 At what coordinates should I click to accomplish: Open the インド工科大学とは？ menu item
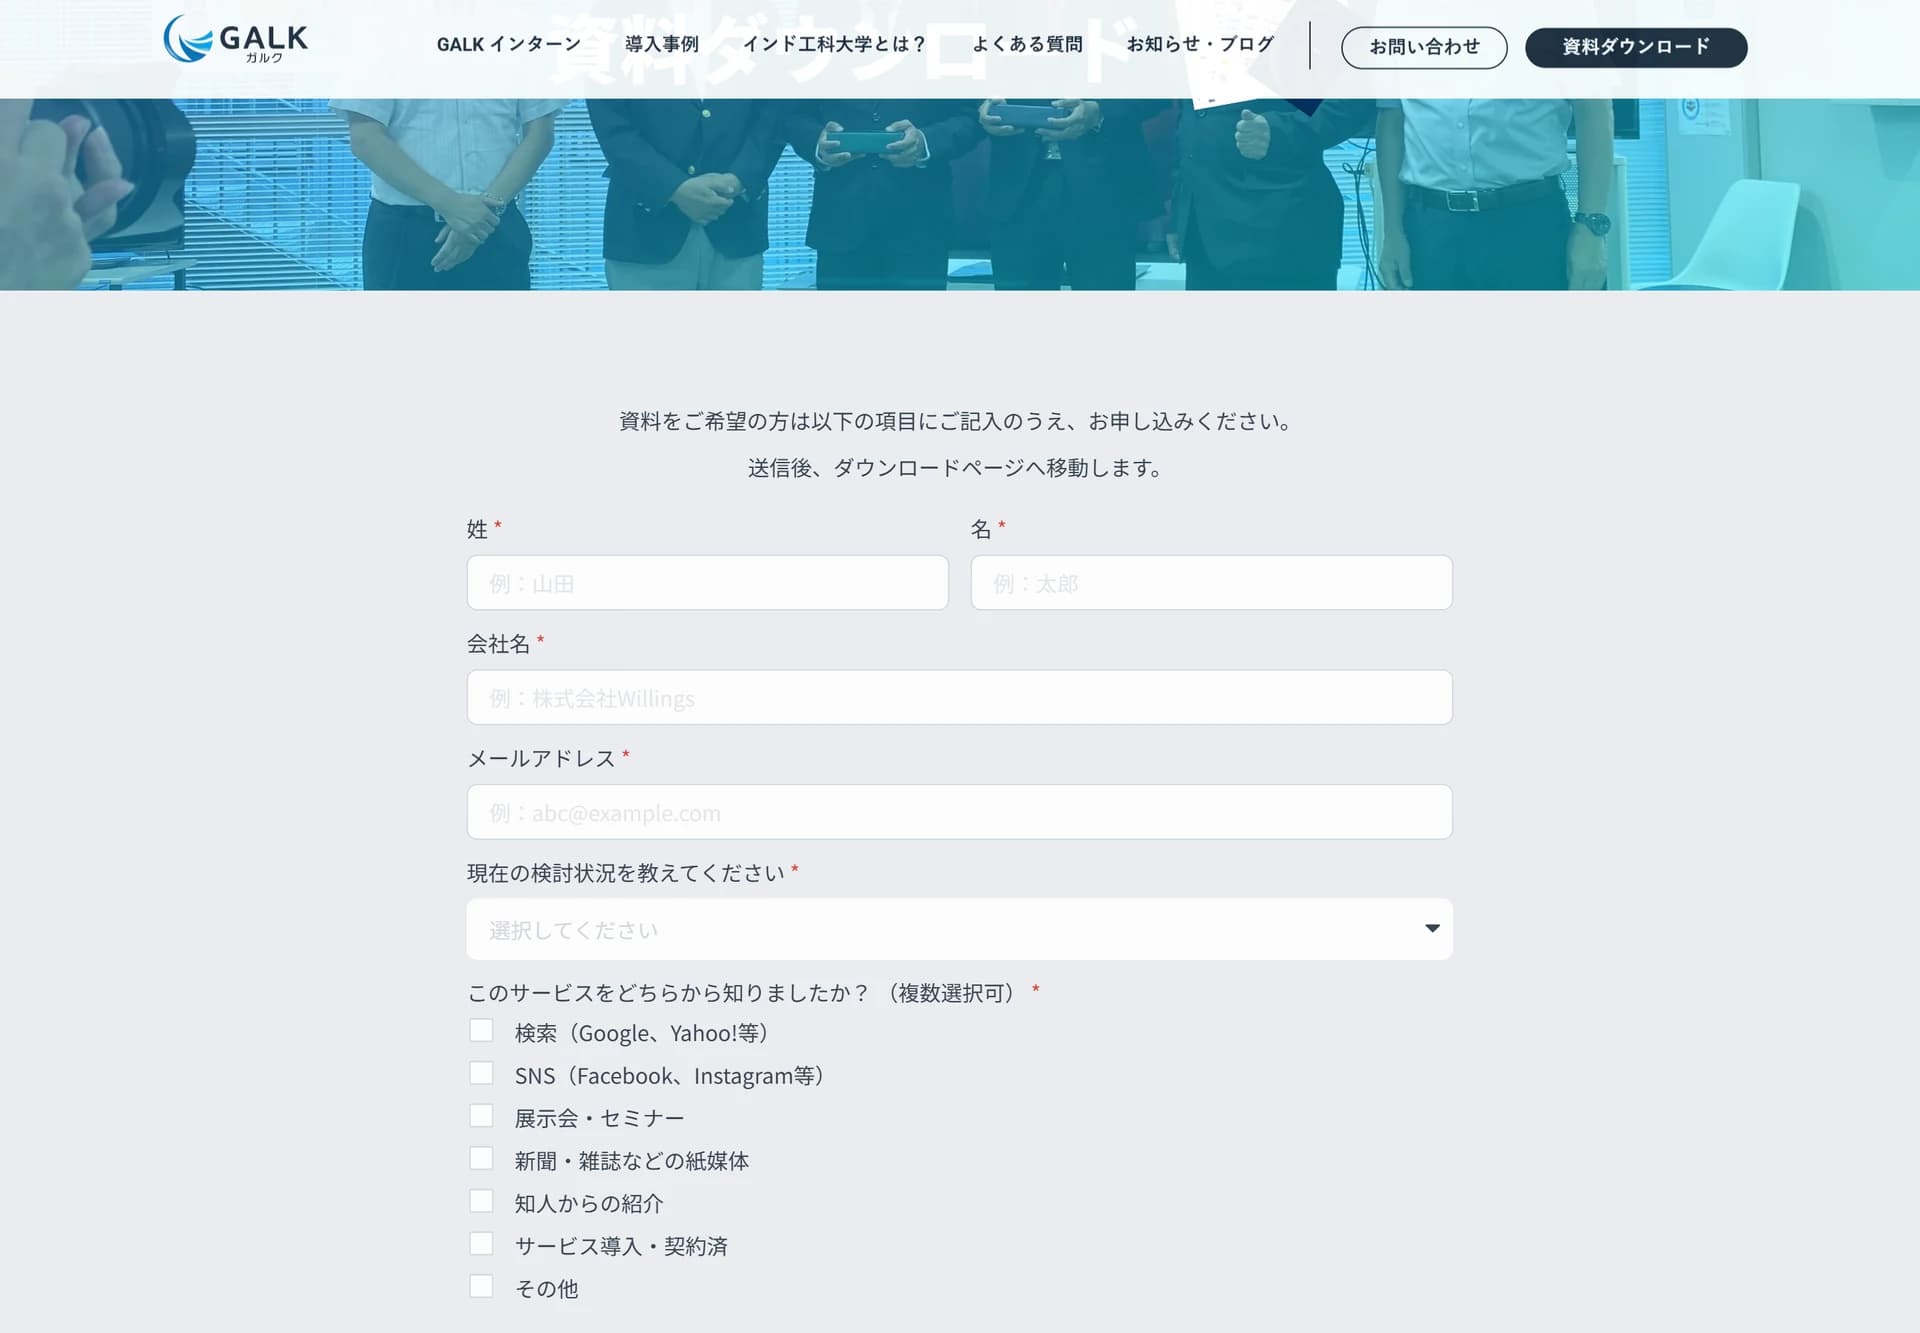(835, 44)
